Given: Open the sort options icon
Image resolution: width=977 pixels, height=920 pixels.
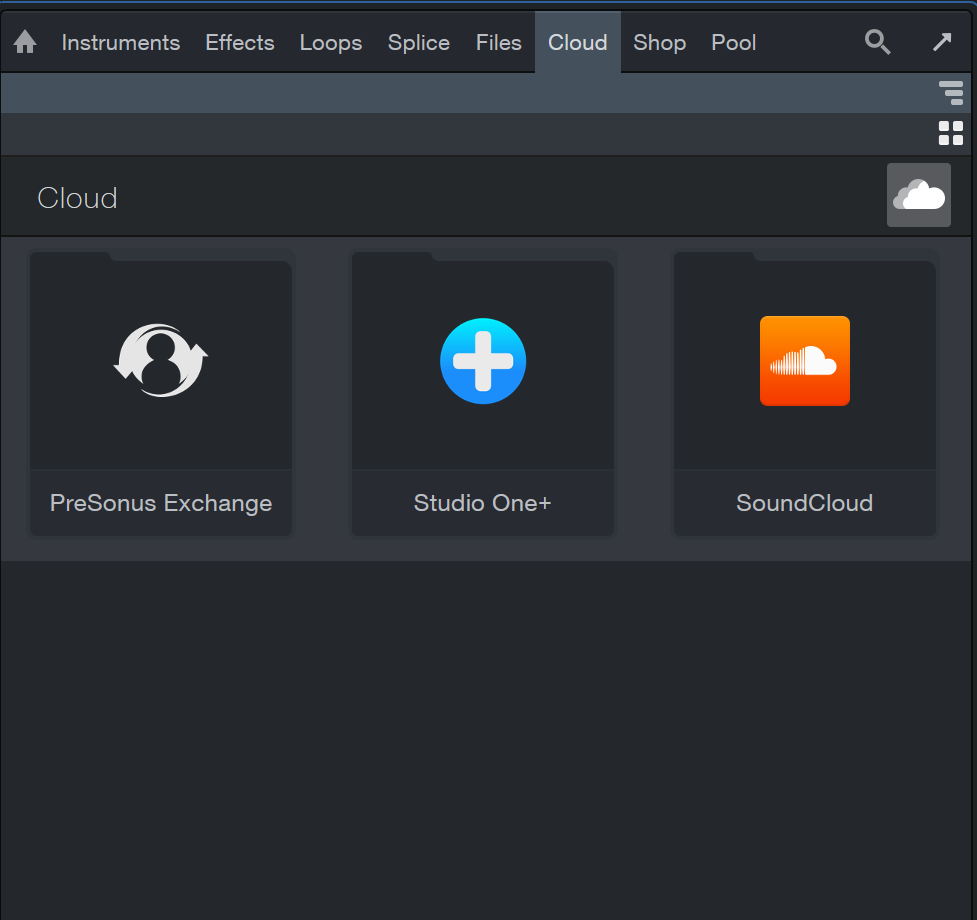Looking at the screenshot, I should click(951, 93).
